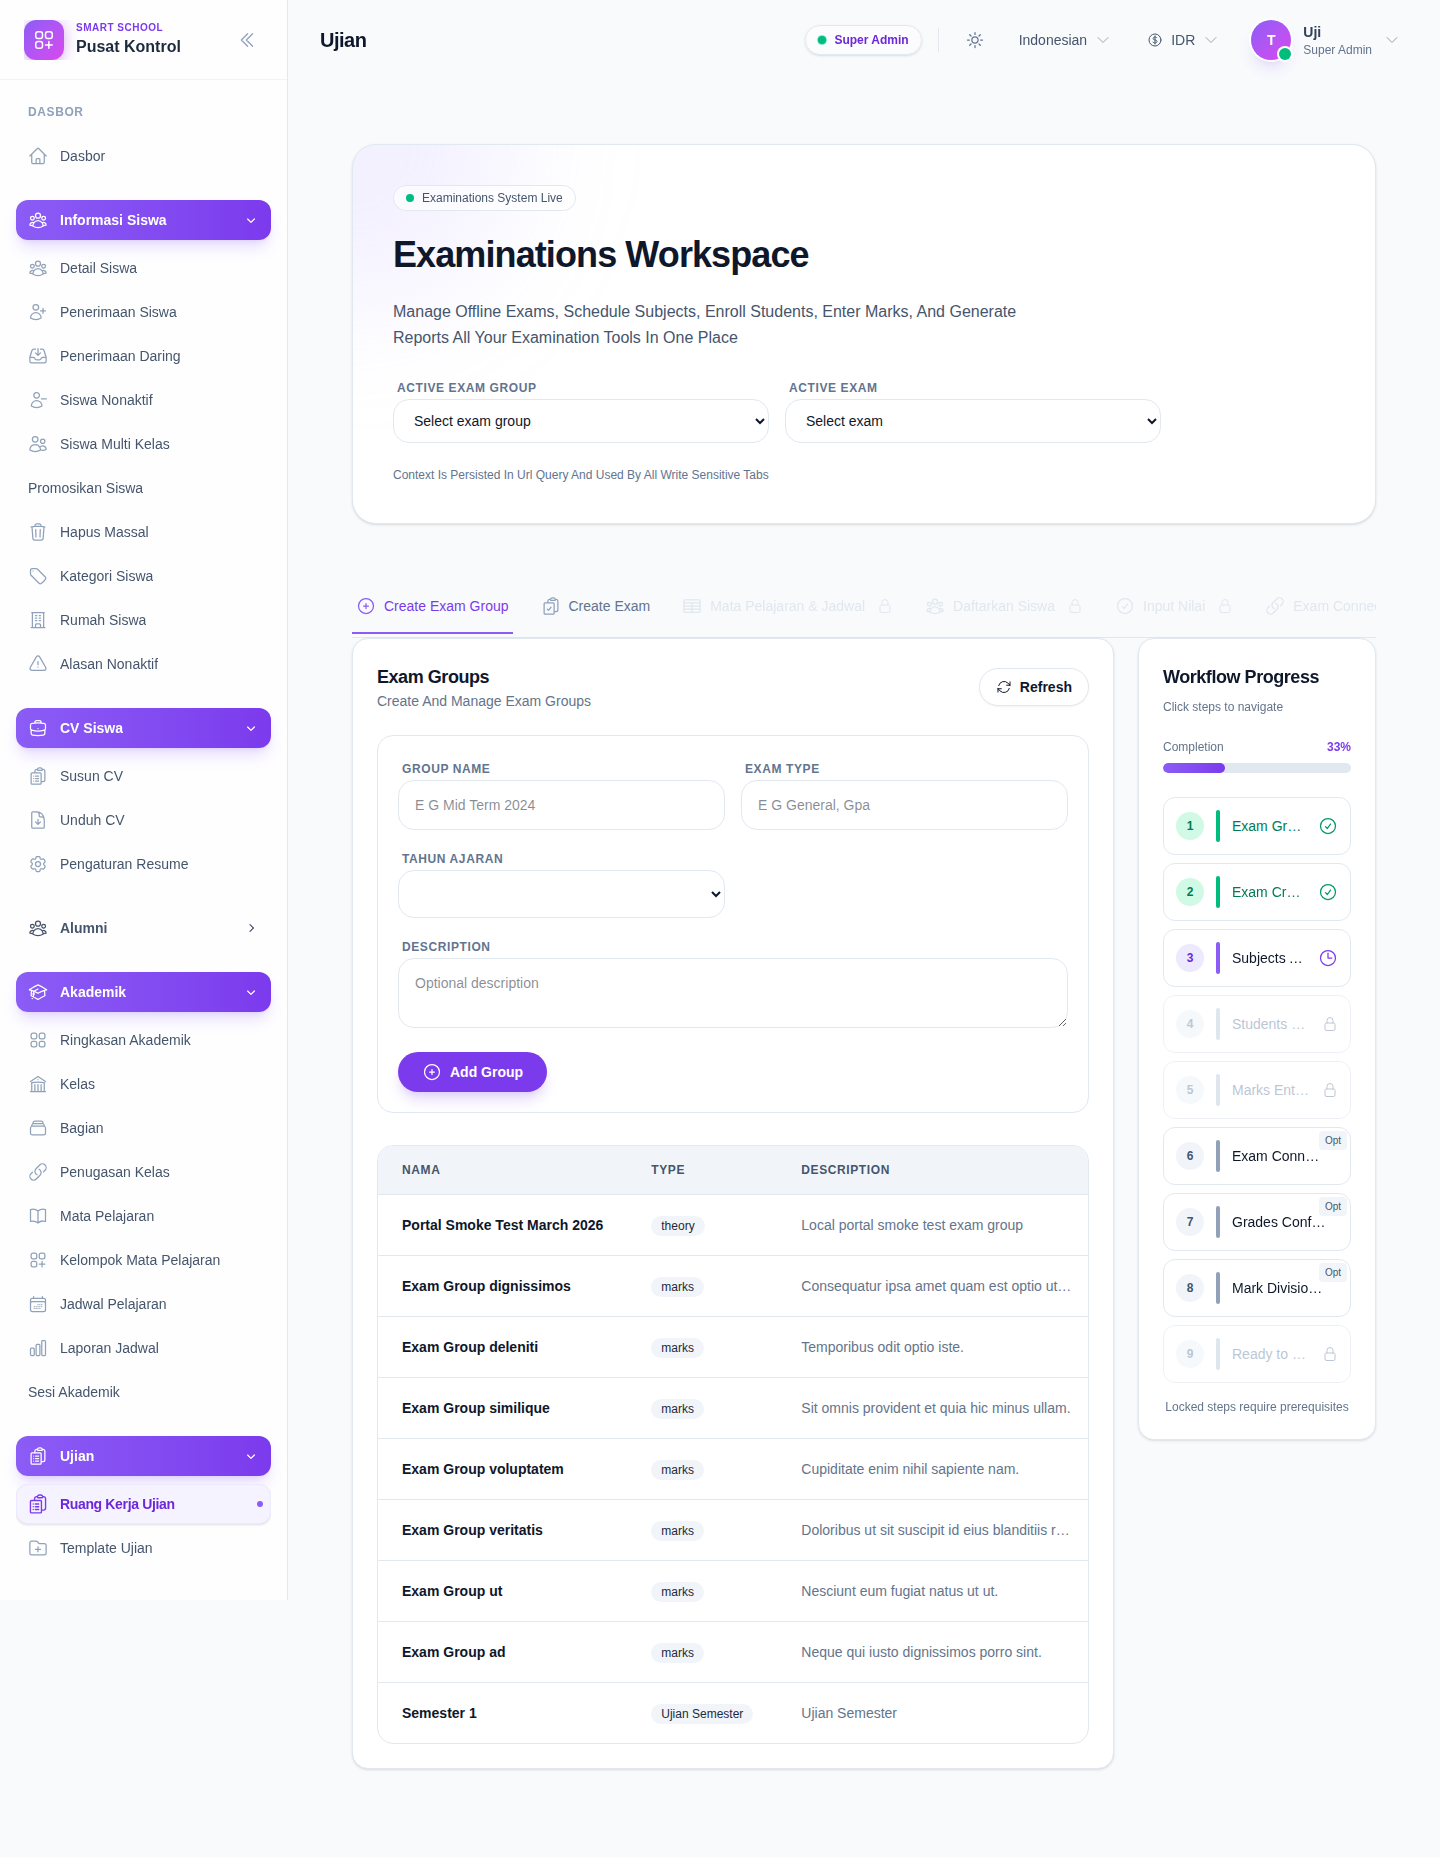The image size is (1440, 1857).
Task: Open the Uji Super Admin profile menu
Action: (x=1325, y=40)
